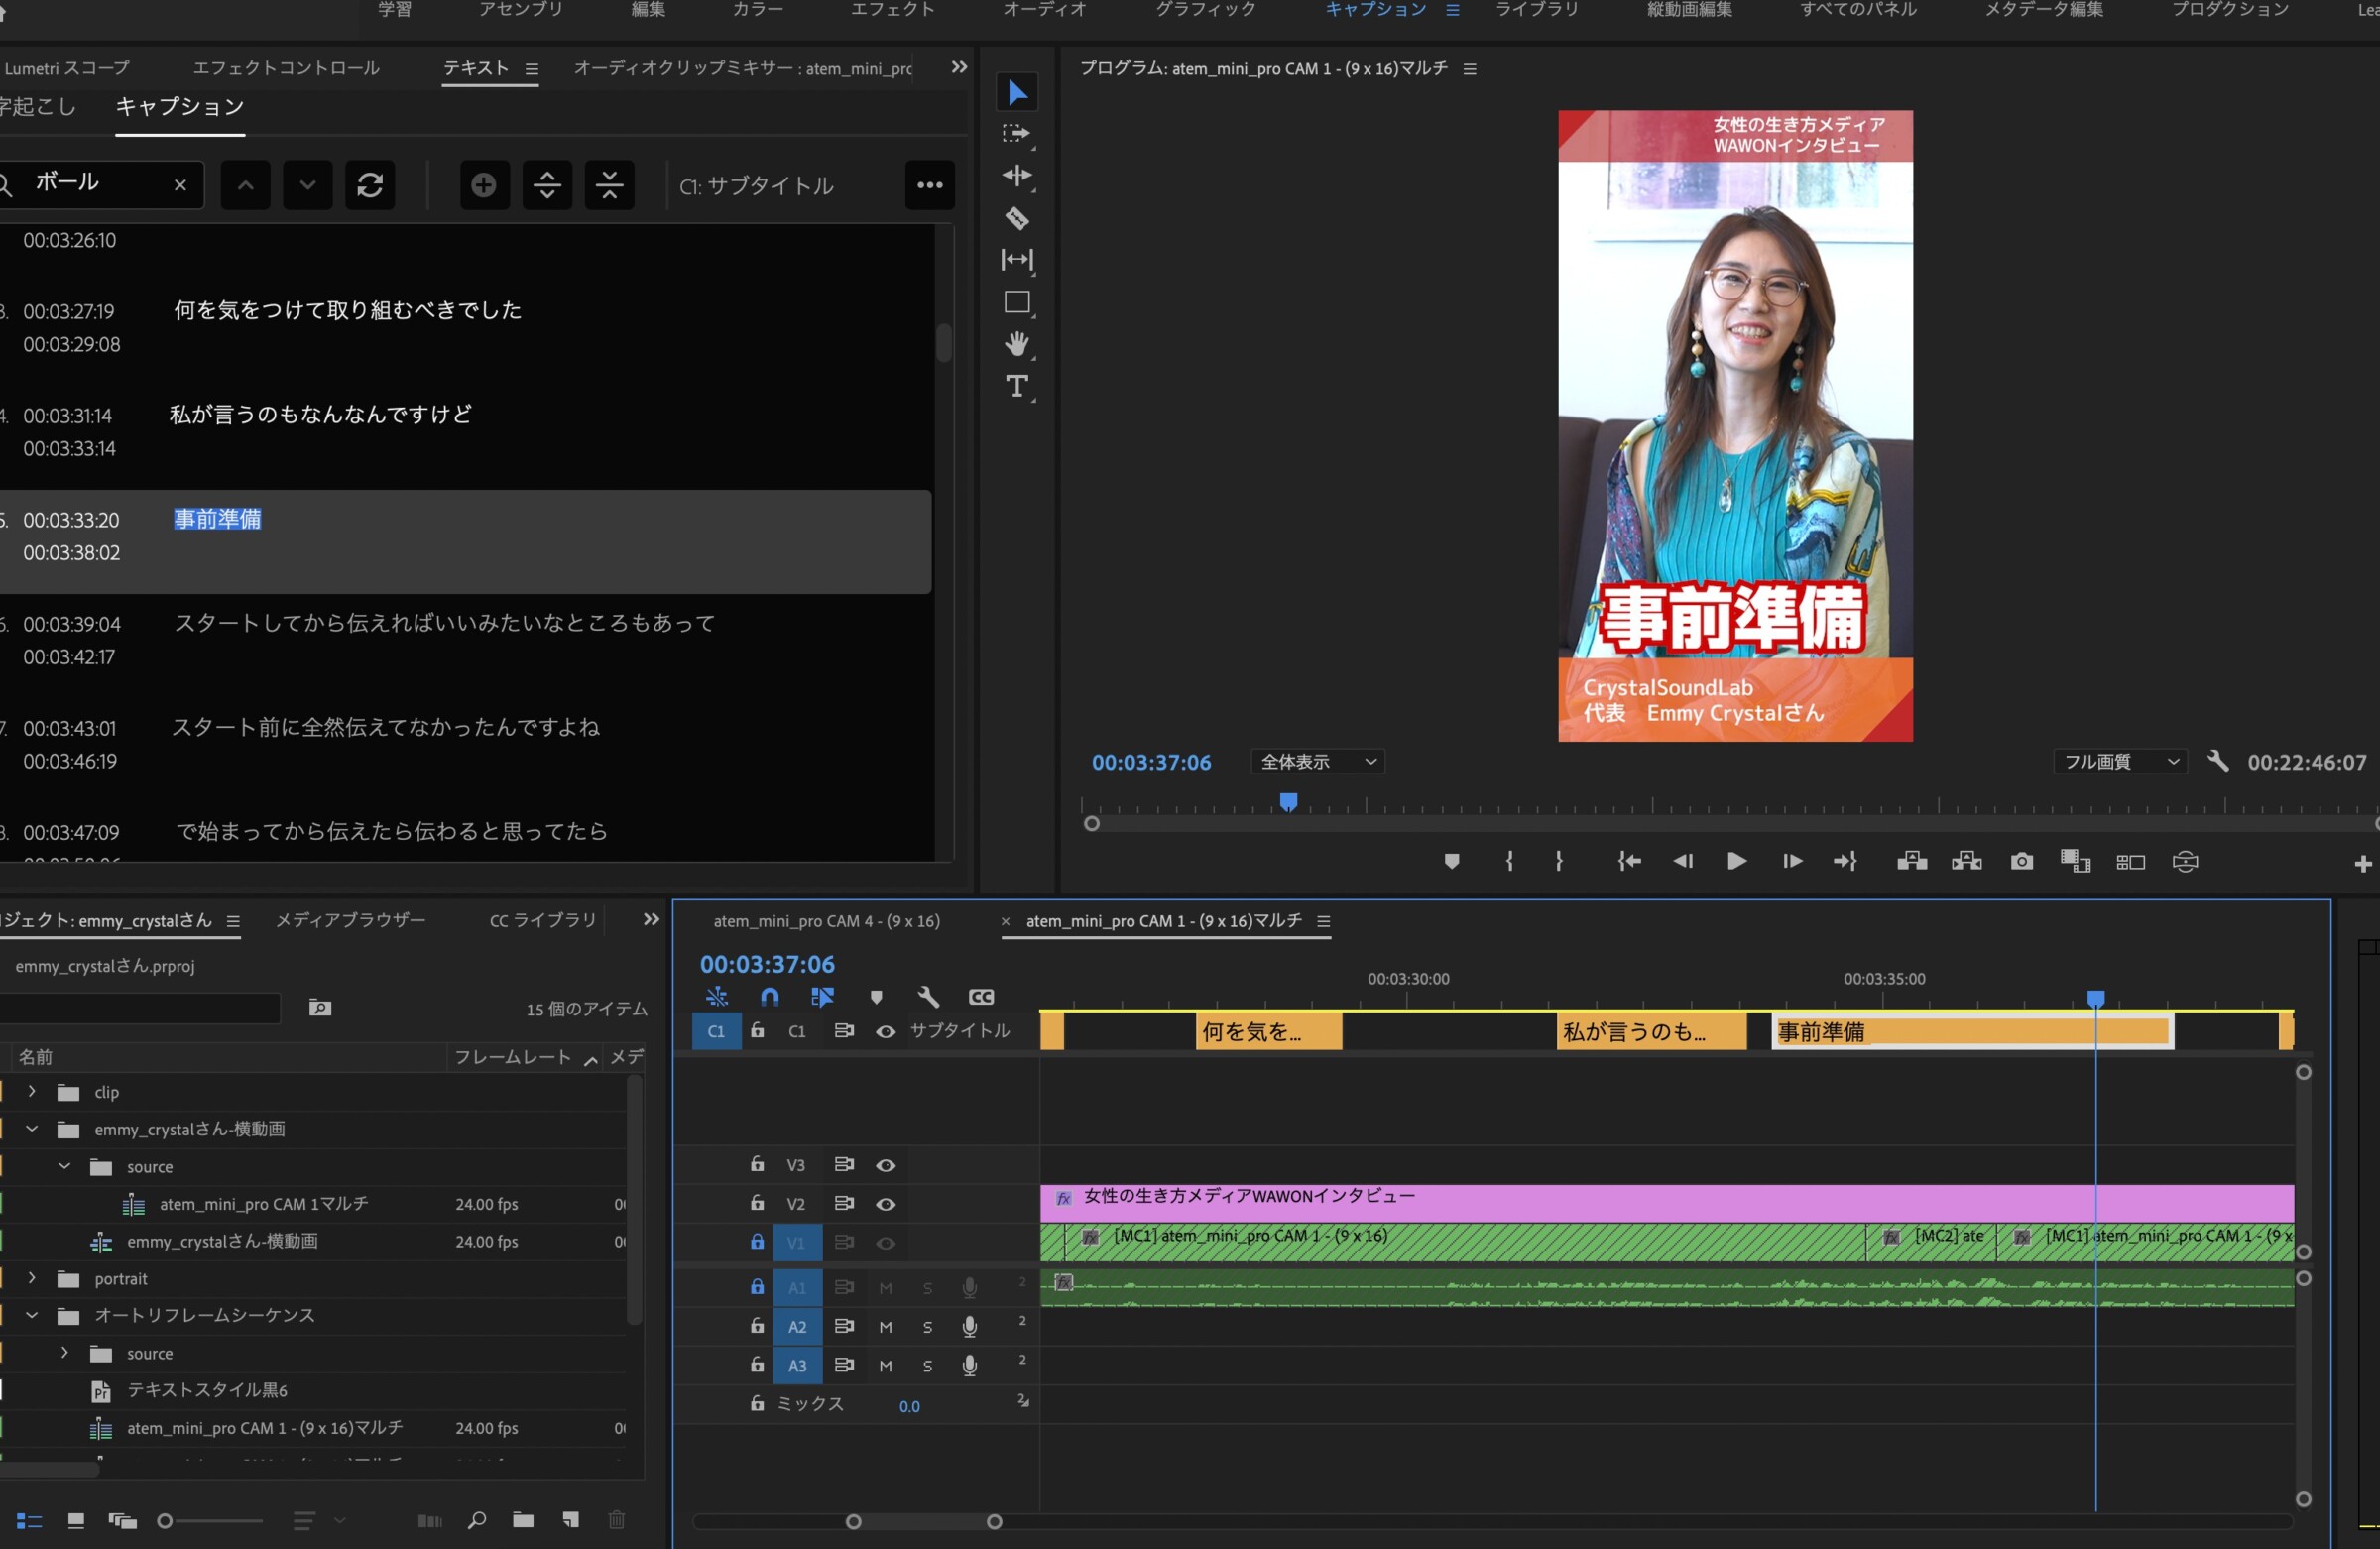Select the テキストスタイル黒6 project item
The image size is (2380, 1549).
[207, 1390]
